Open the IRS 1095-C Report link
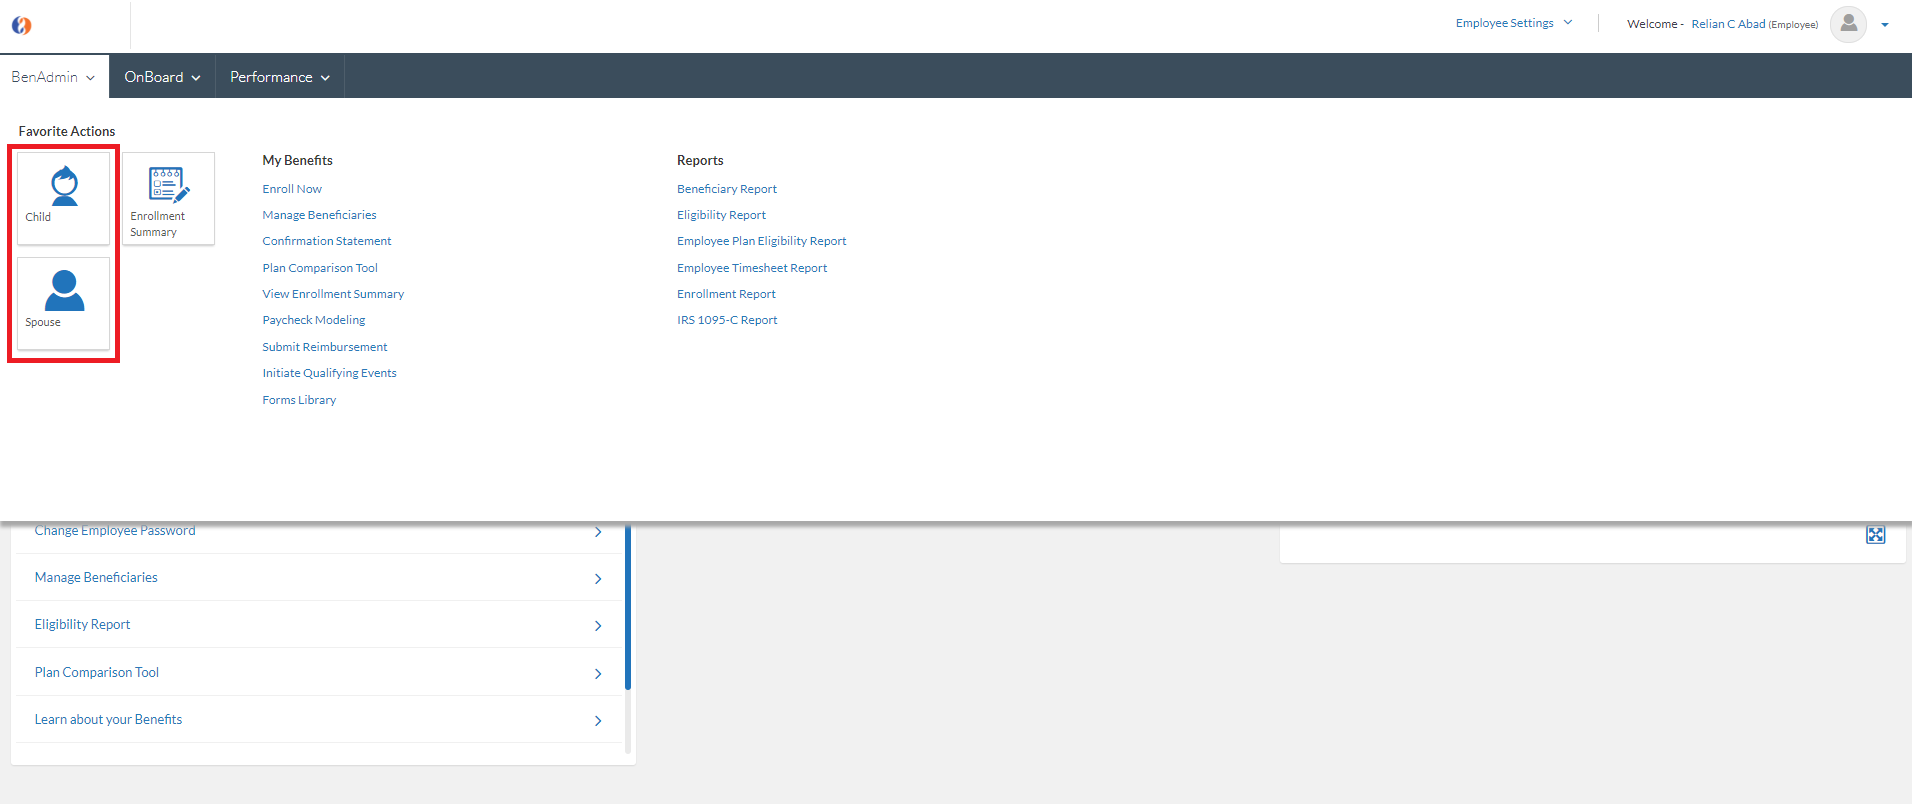The width and height of the screenshot is (1912, 804). point(727,320)
